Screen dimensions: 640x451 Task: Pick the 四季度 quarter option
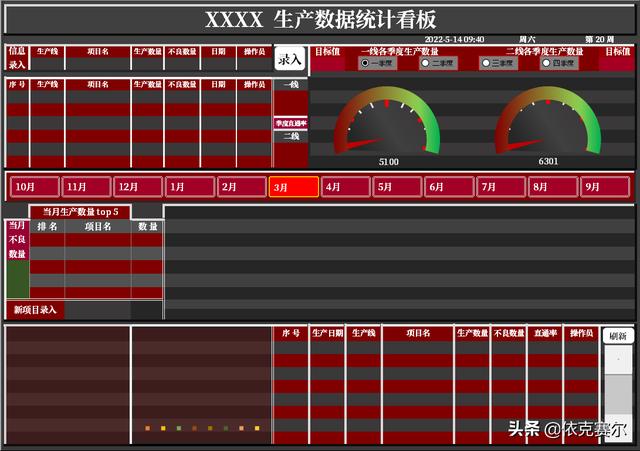point(546,63)
